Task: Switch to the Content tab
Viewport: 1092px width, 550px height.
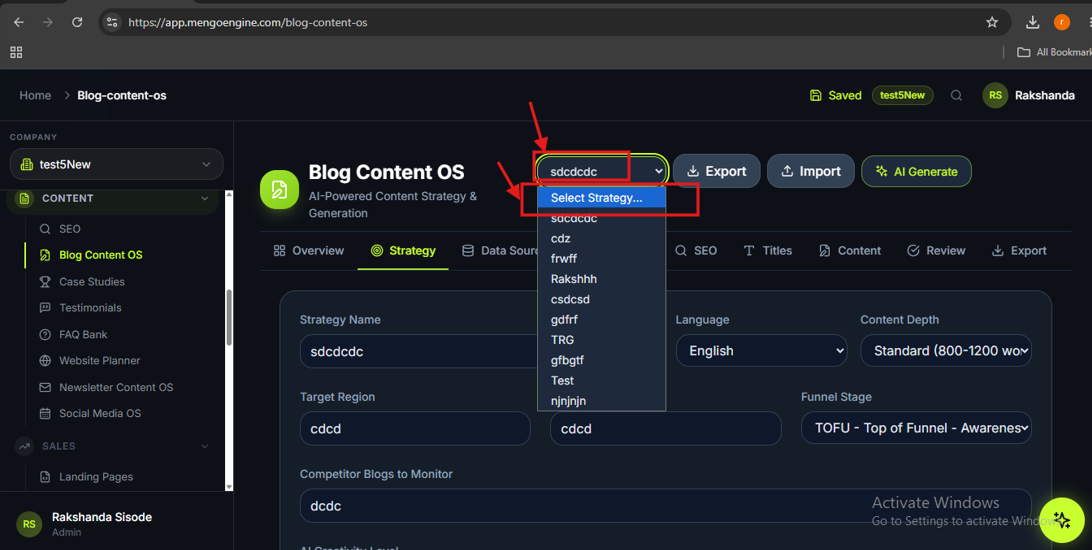Action: click(x=850, y=251)
